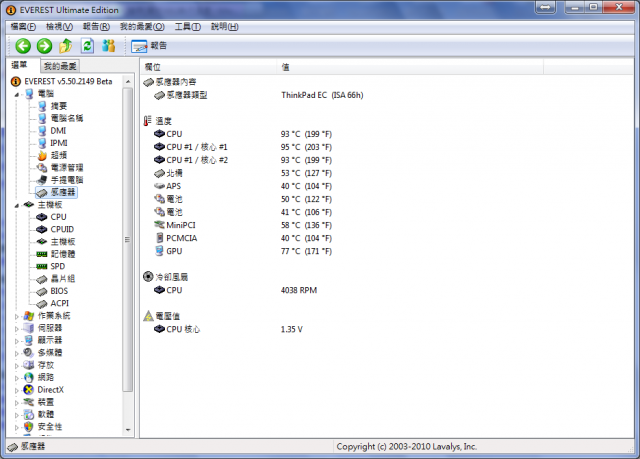This screenshot has width=640, height=459.
Task: Select the 感應器類型 ThinkPad EC row
Action: (x=258, y=95)
